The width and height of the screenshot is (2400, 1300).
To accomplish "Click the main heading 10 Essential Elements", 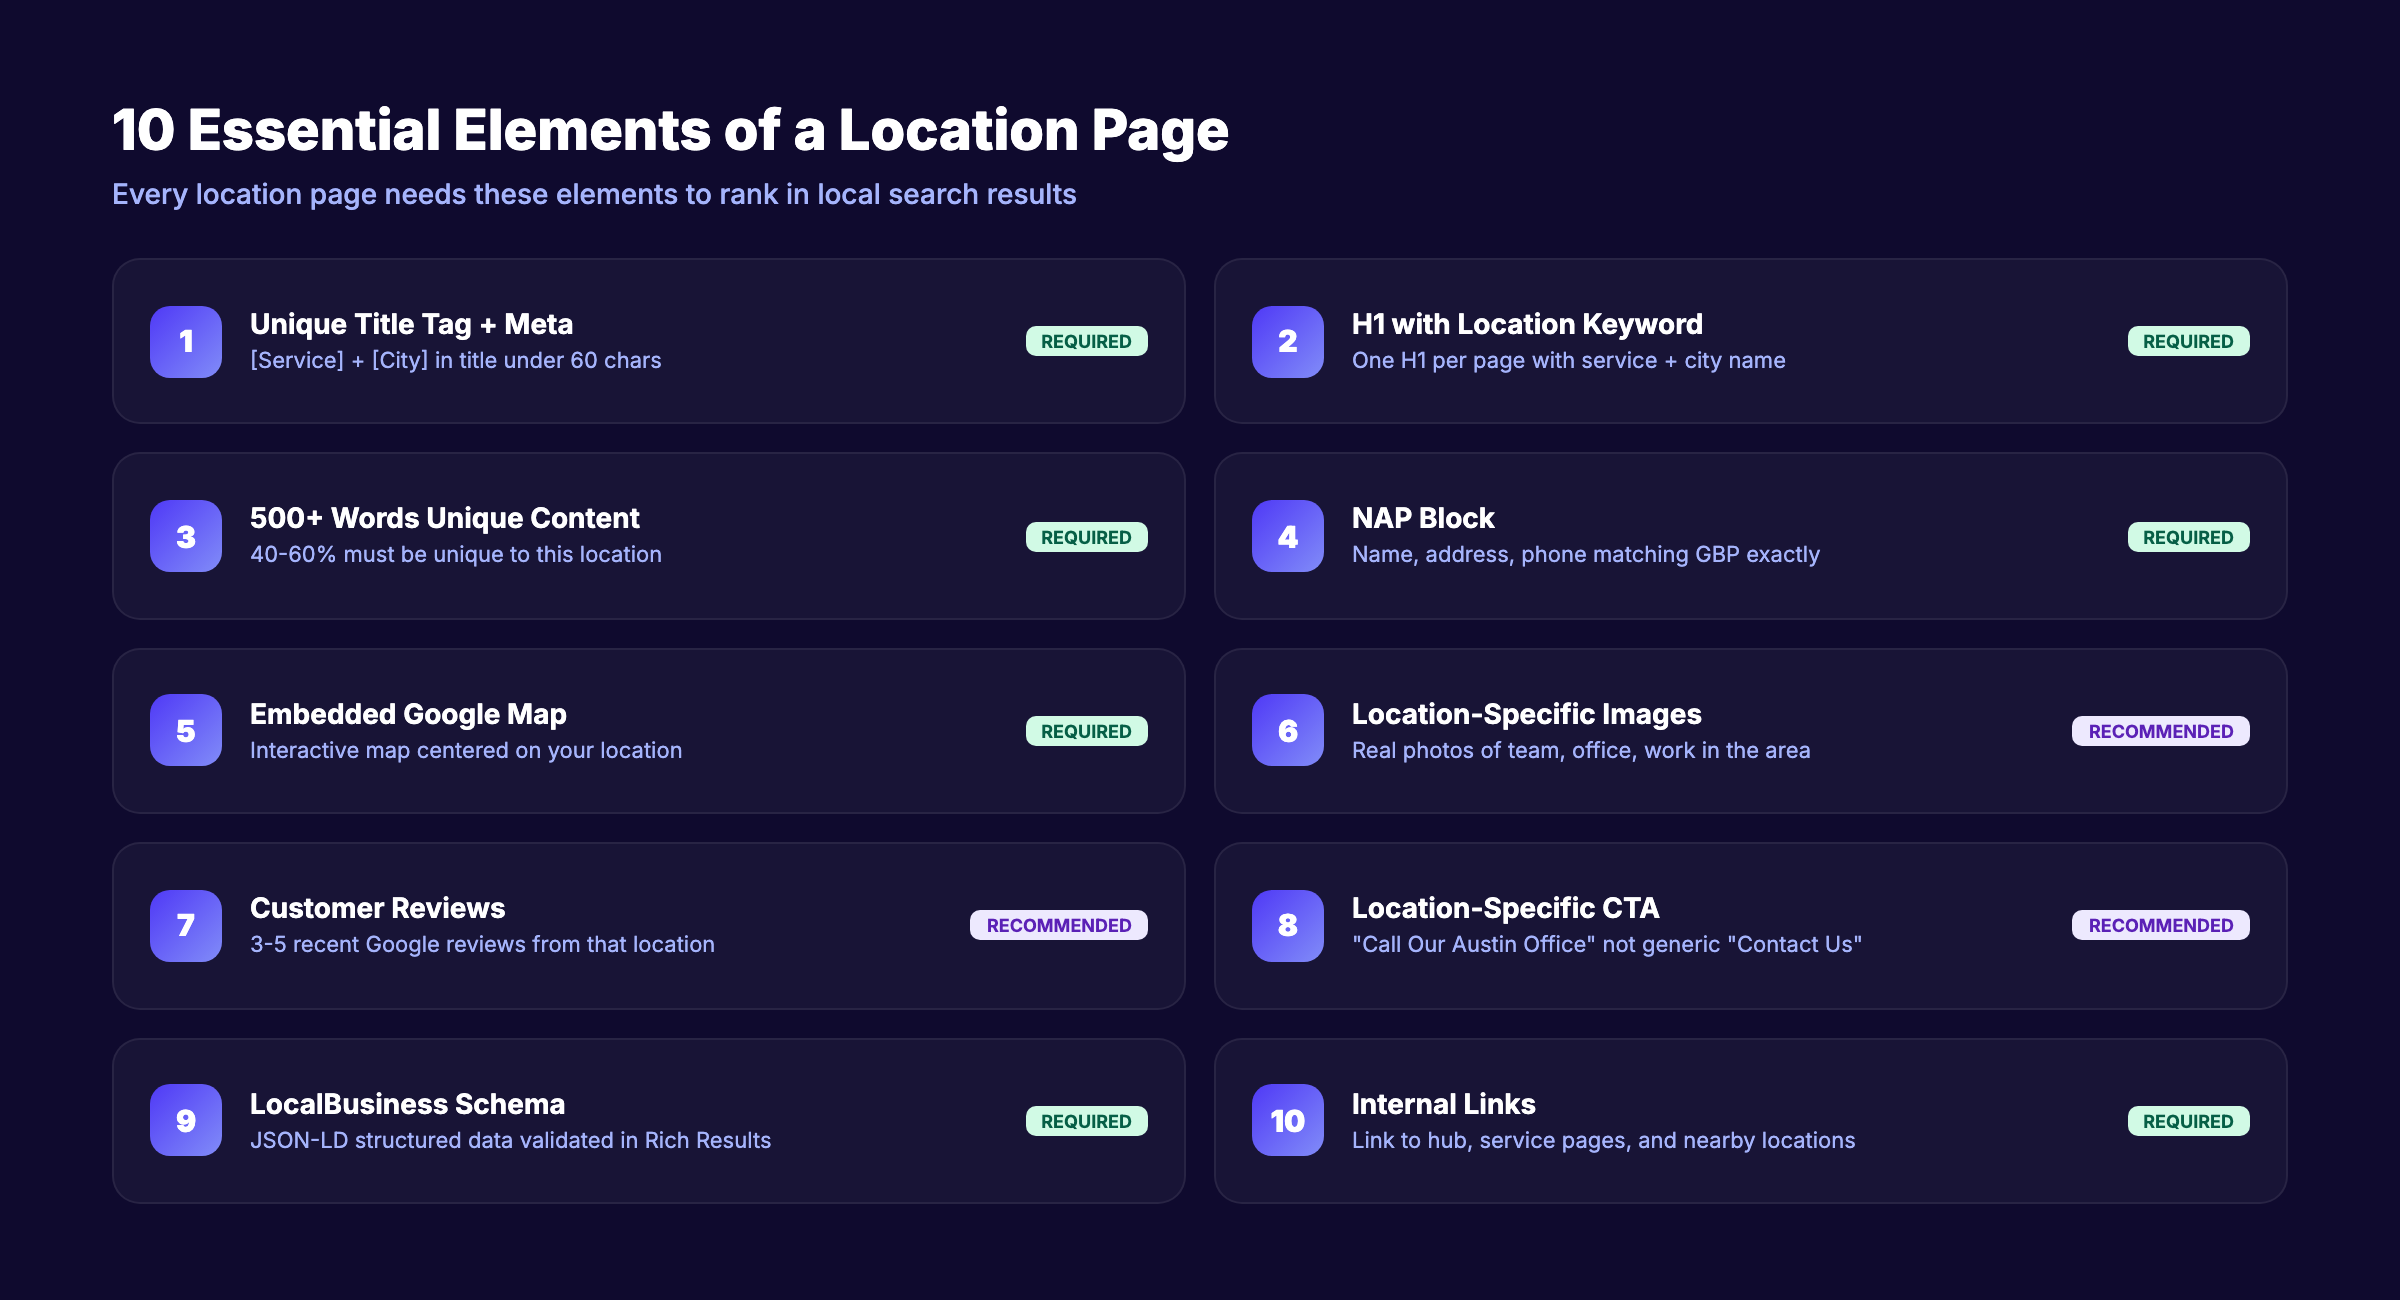I will pyautogui.click(x=670, y=128).
